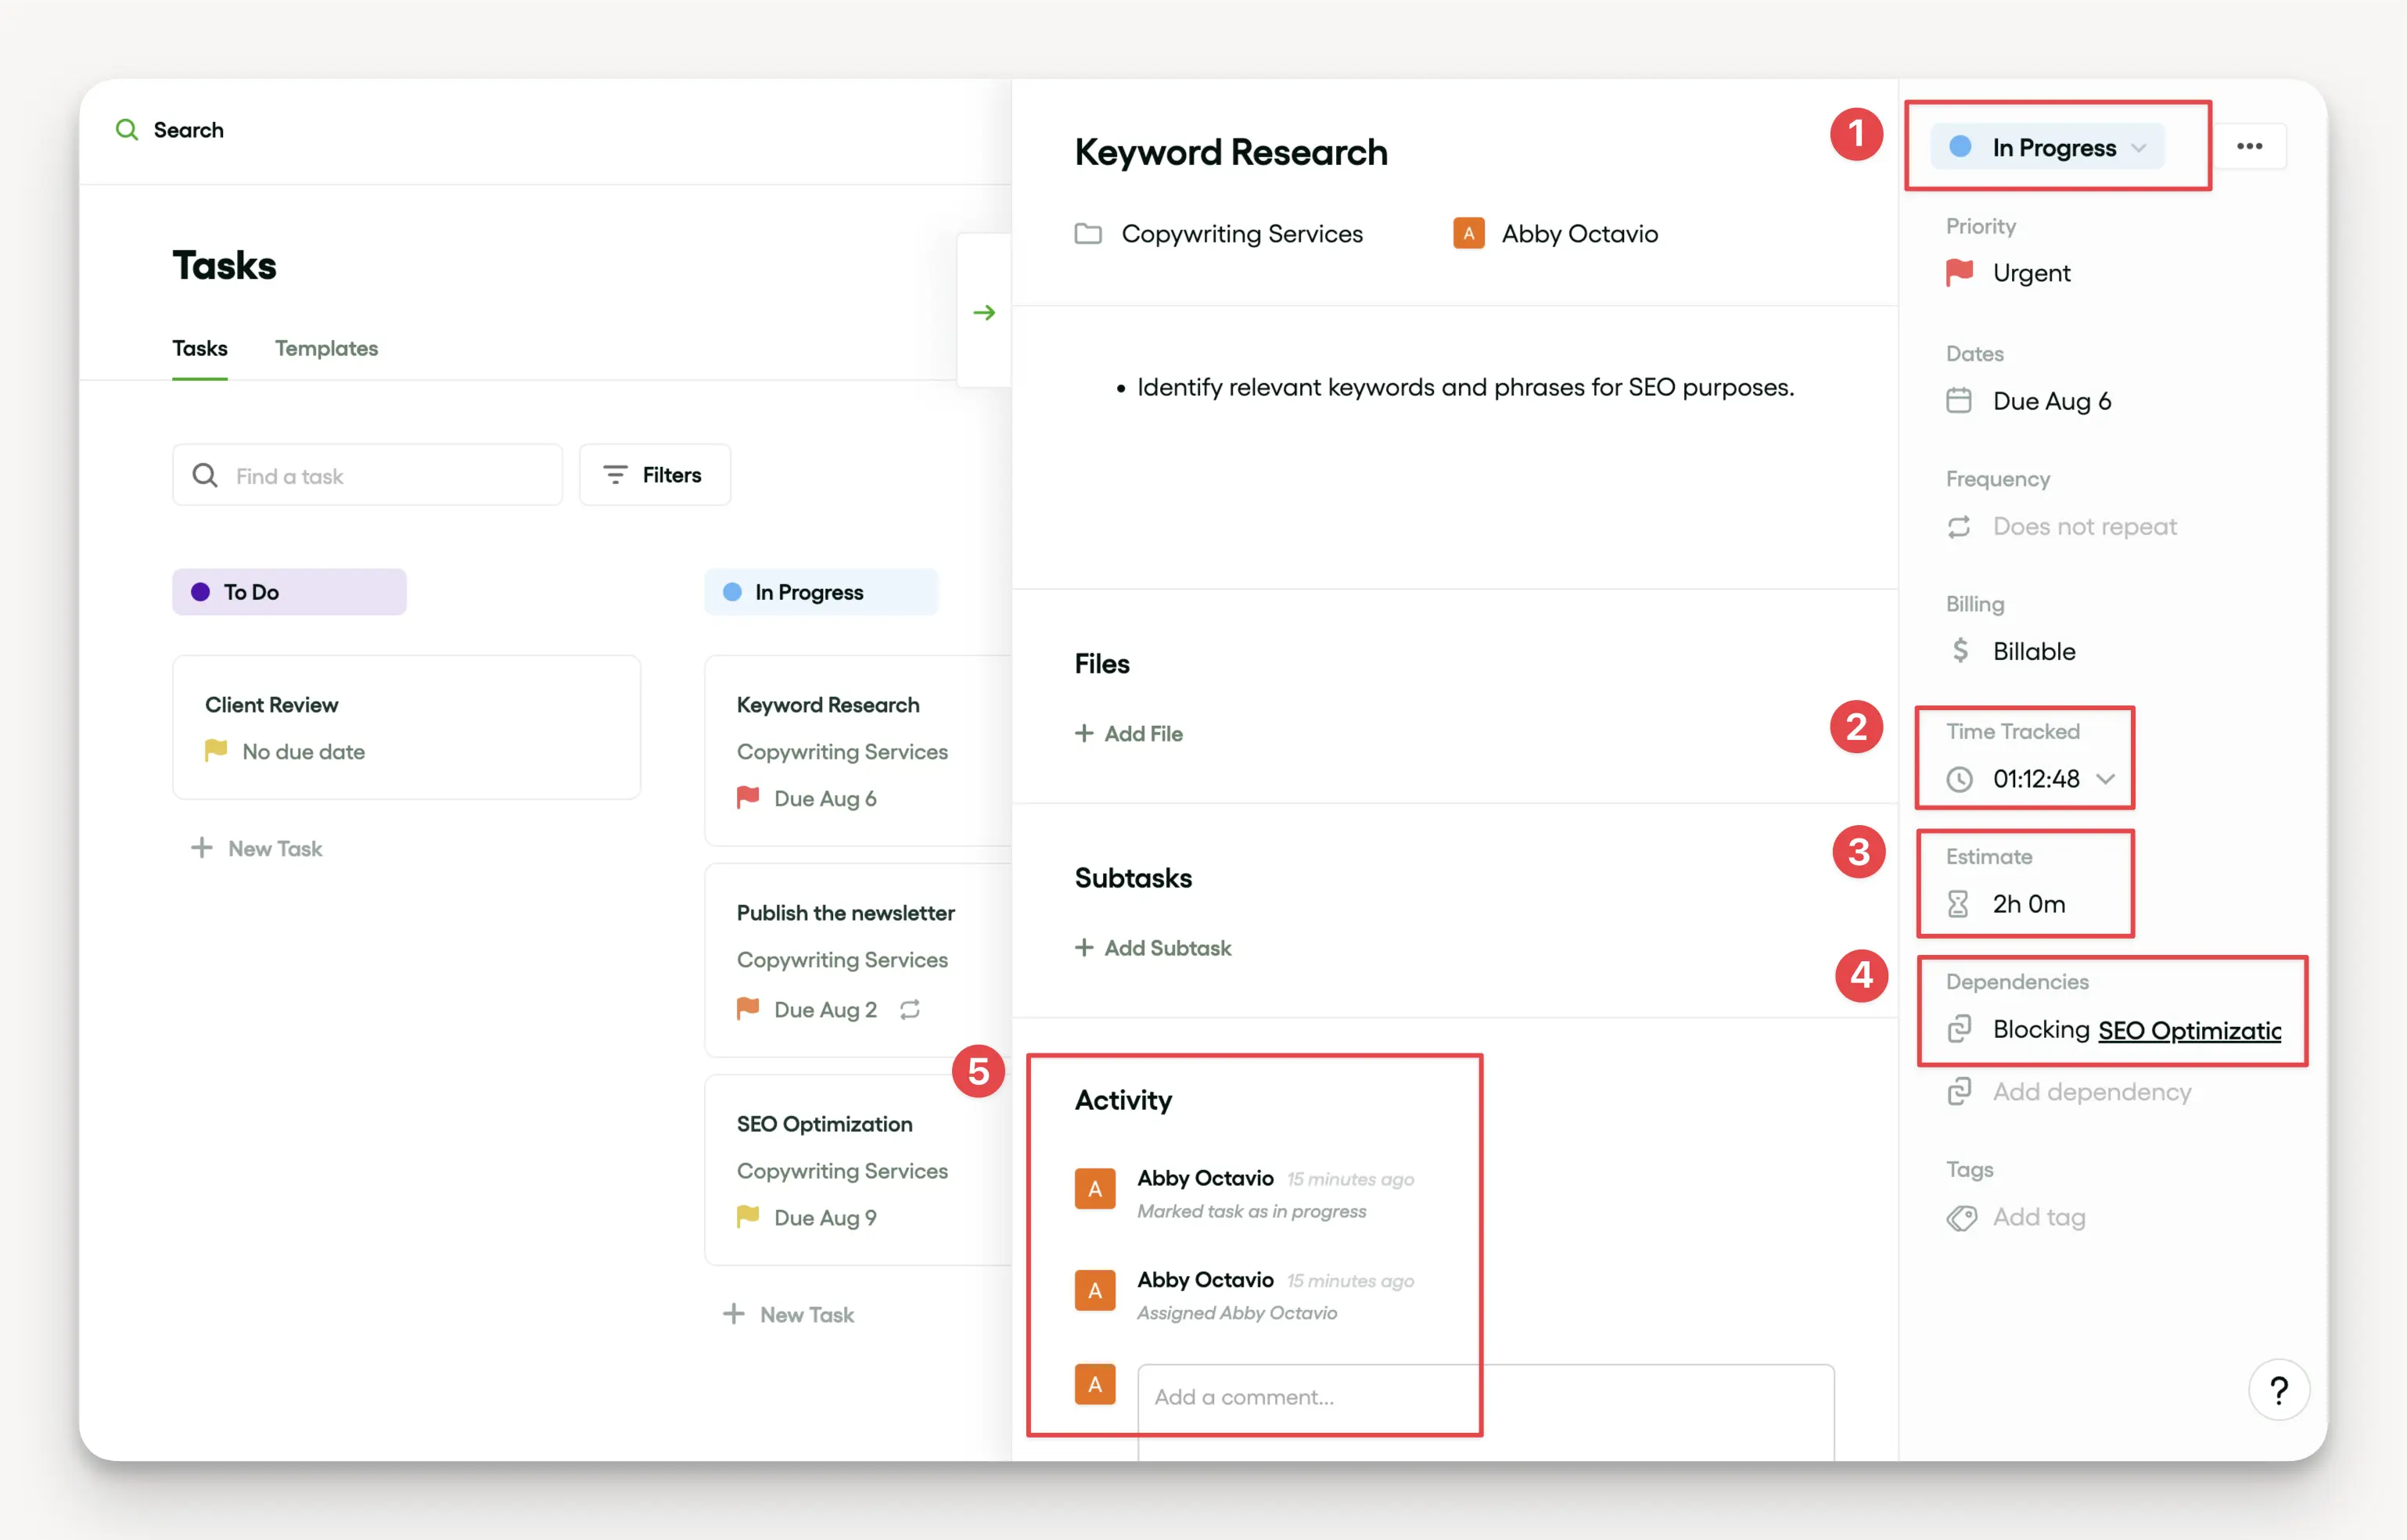The image size is (2407, 1540).
Task: Click the tag icon next to Add tag
Action: (x=1961, y=1218)
